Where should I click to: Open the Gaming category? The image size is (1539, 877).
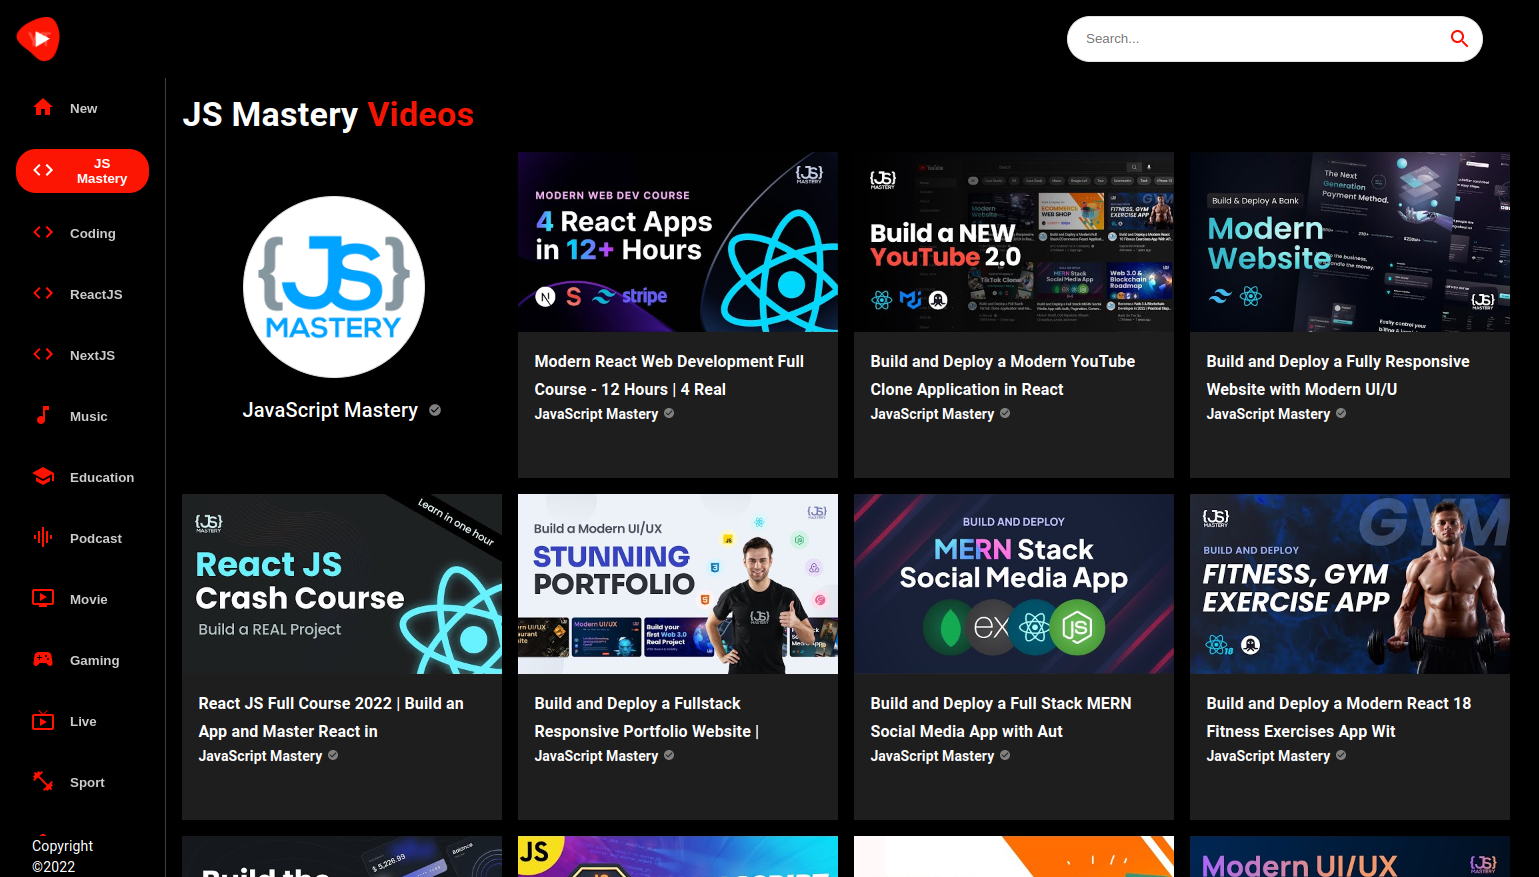[82, 660]
